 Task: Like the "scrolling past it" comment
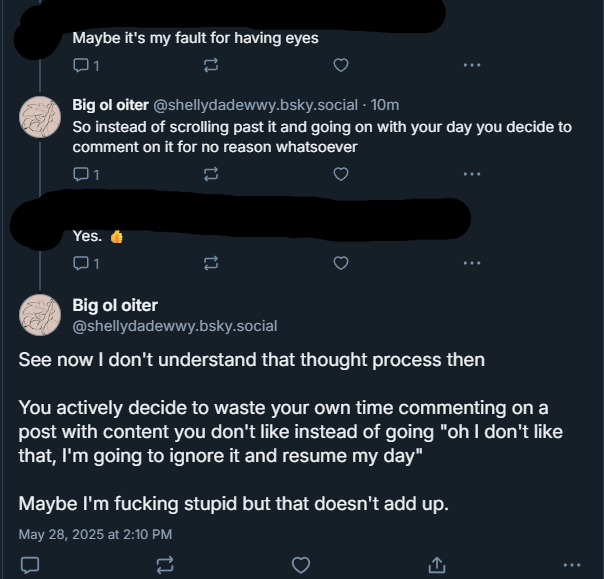[340, 174]
